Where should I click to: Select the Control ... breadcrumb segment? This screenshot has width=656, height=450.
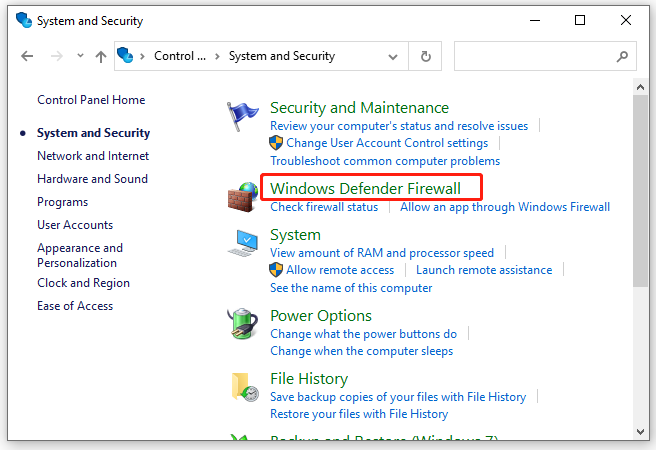tap(180, 56)
